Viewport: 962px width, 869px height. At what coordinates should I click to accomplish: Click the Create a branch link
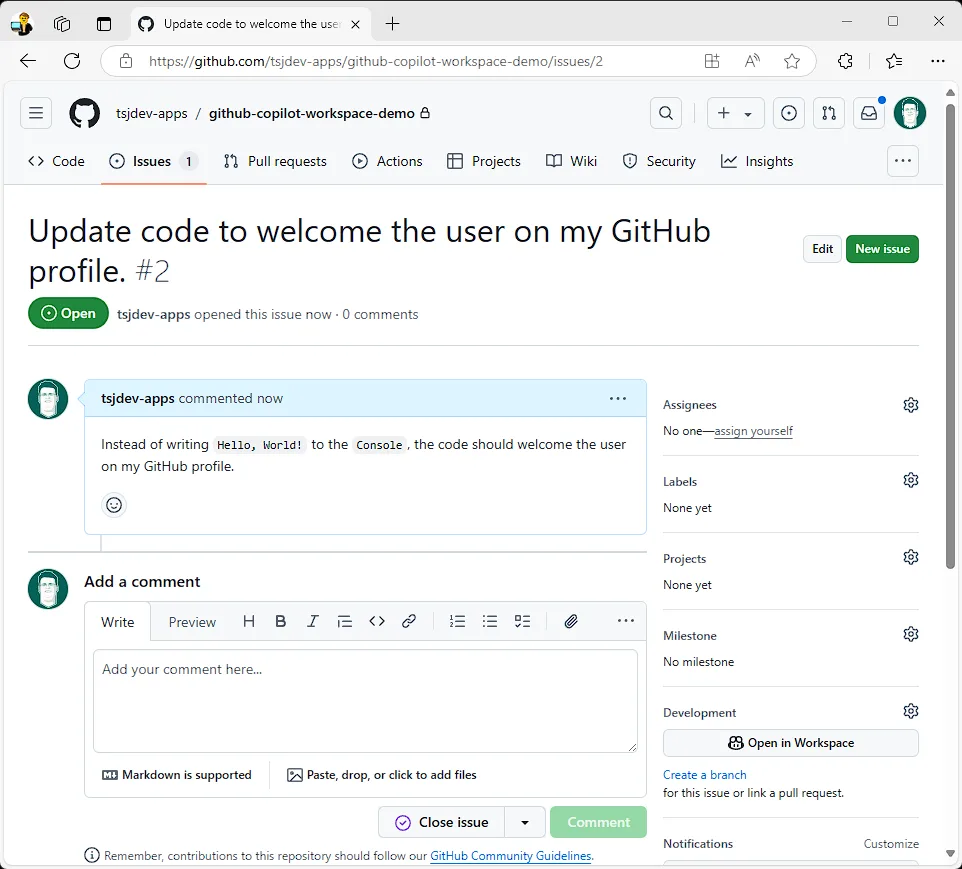705,775
